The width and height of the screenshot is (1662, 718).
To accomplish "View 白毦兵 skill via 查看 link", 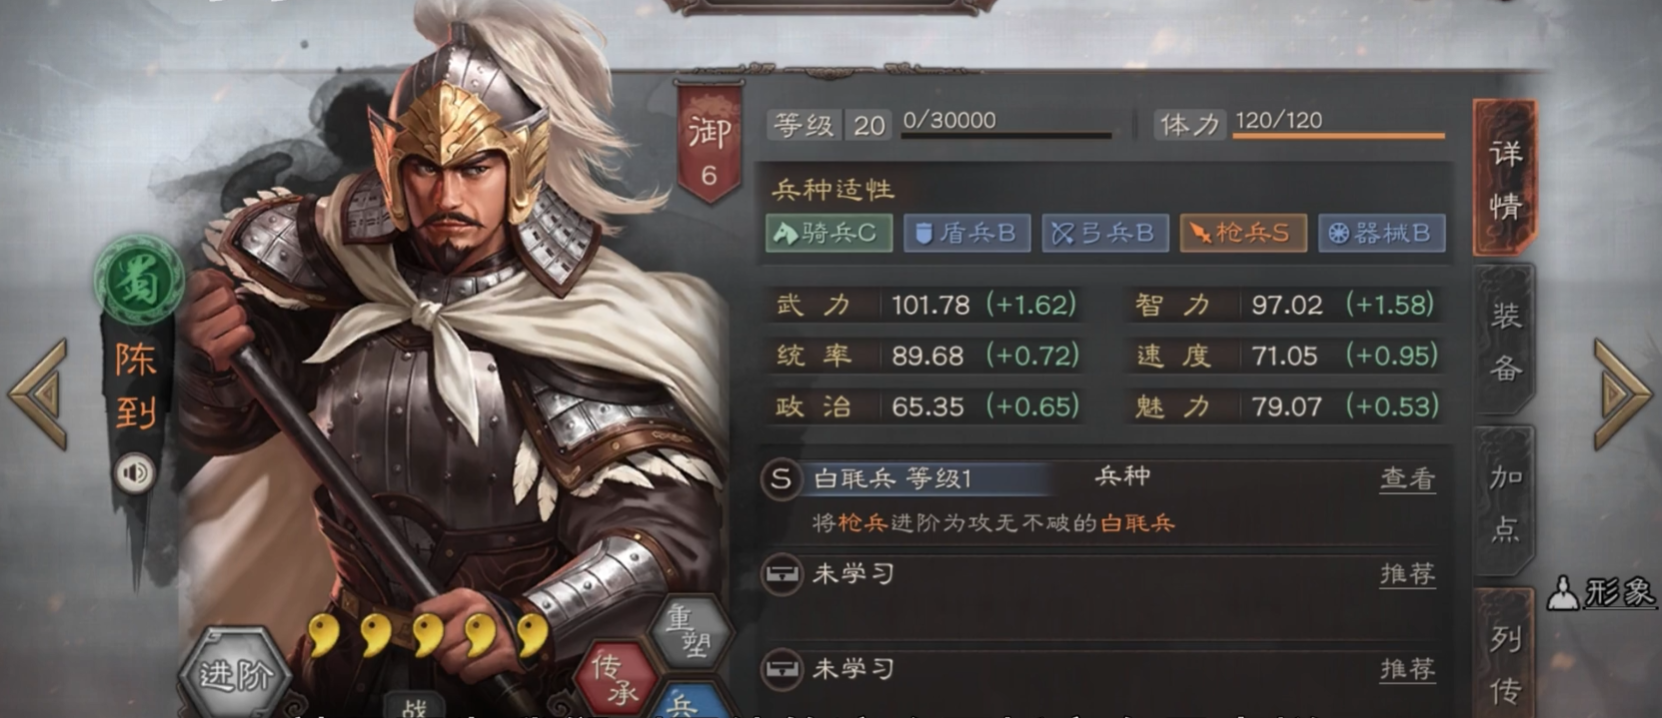I will tap(1407, 479).
